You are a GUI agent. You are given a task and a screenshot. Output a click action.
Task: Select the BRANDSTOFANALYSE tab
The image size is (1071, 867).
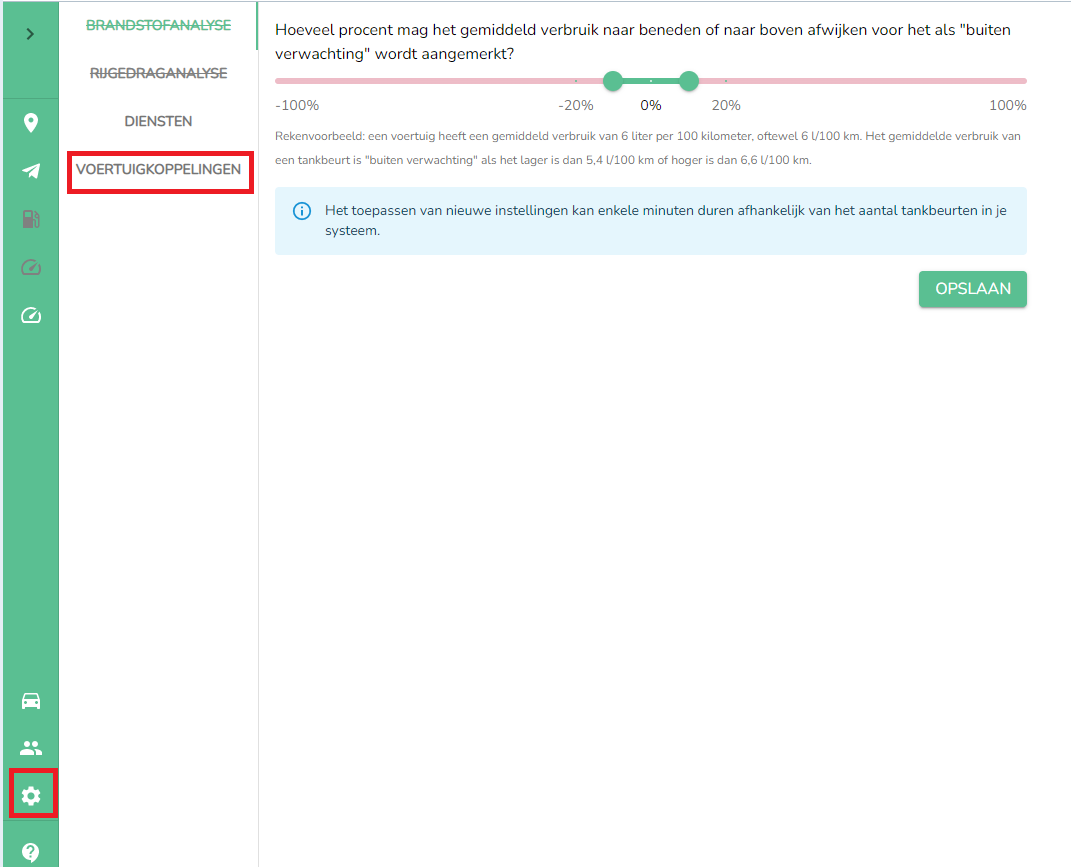tap(158, 25)
